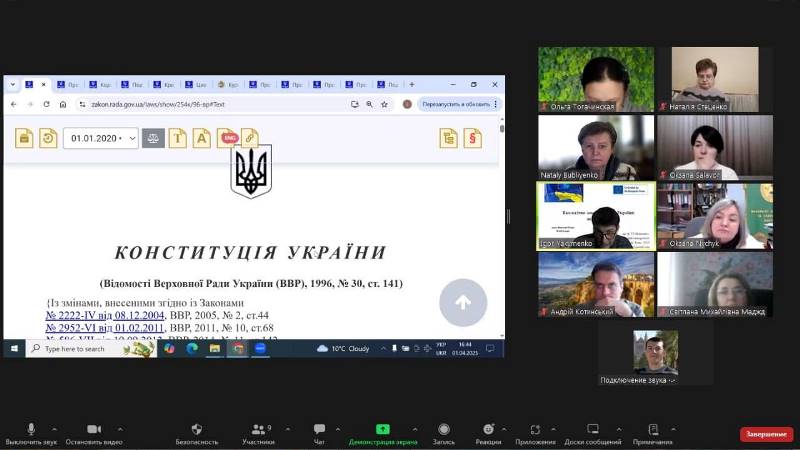This screenshot has width=800, height=450.
Task: Open File Explorer from the taskbar
Action: tap(215, 348)
